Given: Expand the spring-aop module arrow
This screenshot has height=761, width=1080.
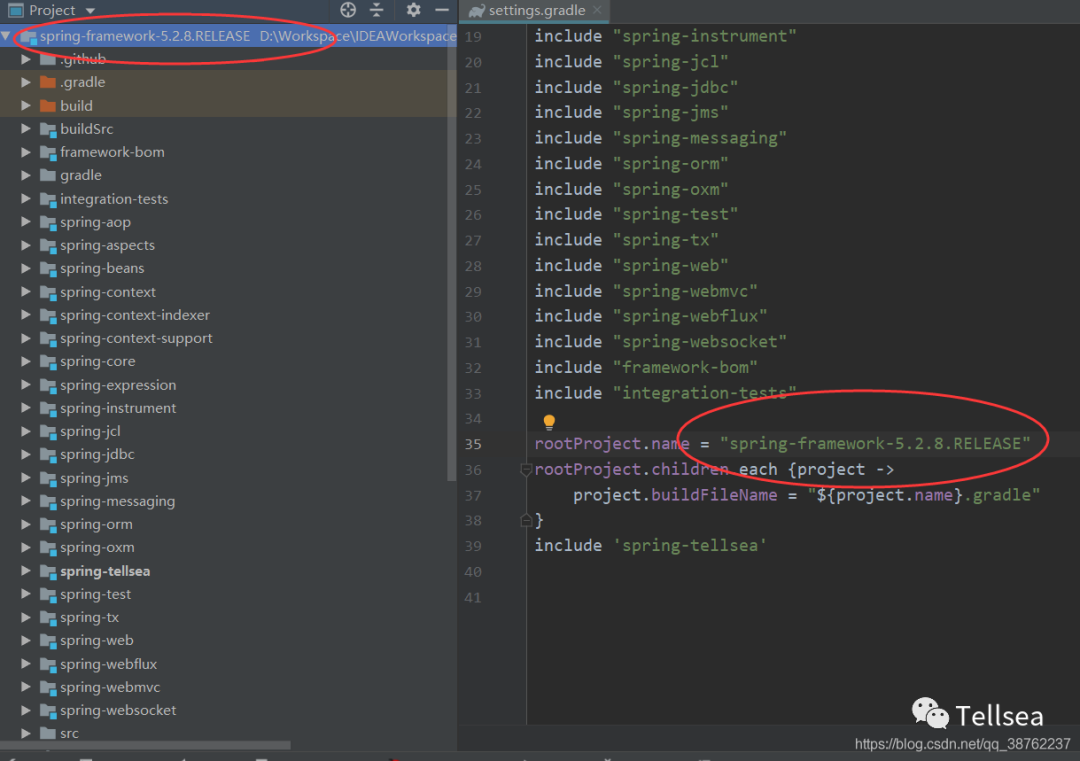Looking at the screenshot, I should coord(25,222).
